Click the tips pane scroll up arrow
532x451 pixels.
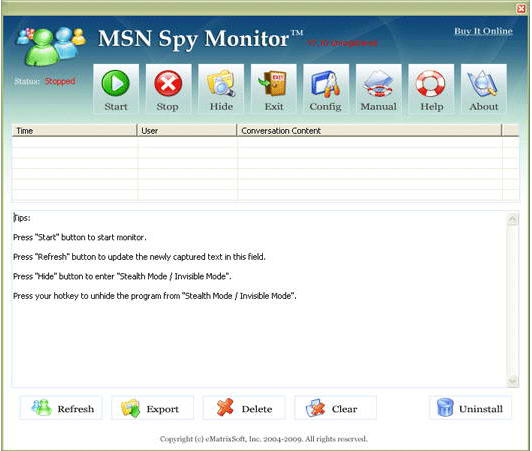pos(512,220)
